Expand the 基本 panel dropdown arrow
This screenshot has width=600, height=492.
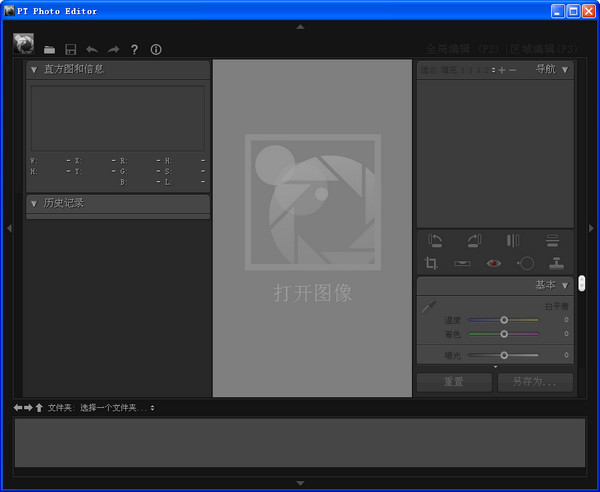point(564,285)
